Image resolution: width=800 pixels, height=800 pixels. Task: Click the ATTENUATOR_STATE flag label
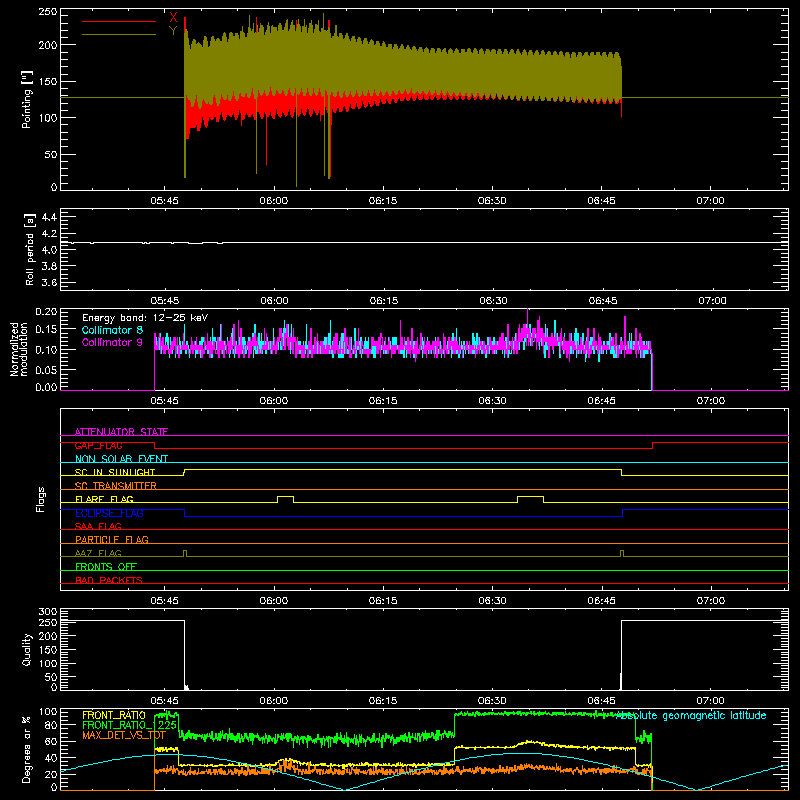(x=121, y=432)
